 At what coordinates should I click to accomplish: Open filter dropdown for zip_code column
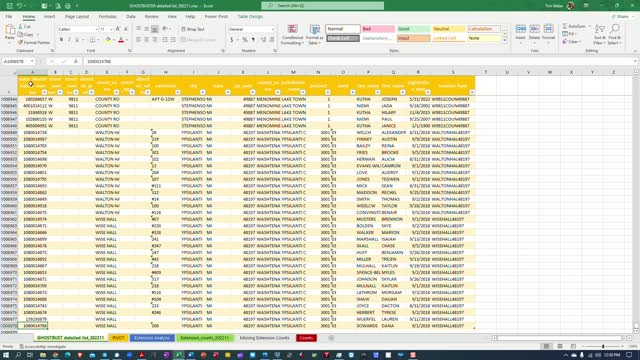point(253,92)
